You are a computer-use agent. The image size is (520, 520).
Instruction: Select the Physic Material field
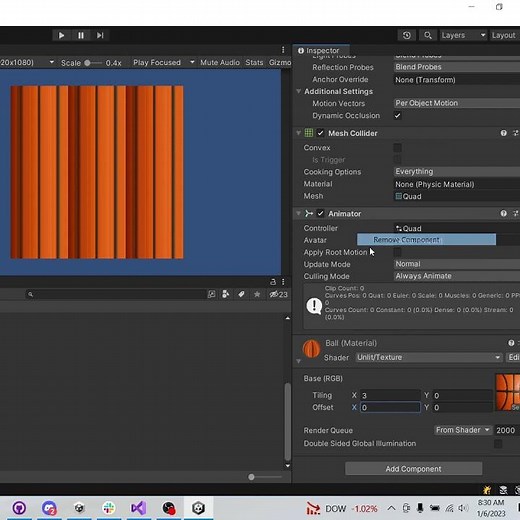(x=457, y=184)
